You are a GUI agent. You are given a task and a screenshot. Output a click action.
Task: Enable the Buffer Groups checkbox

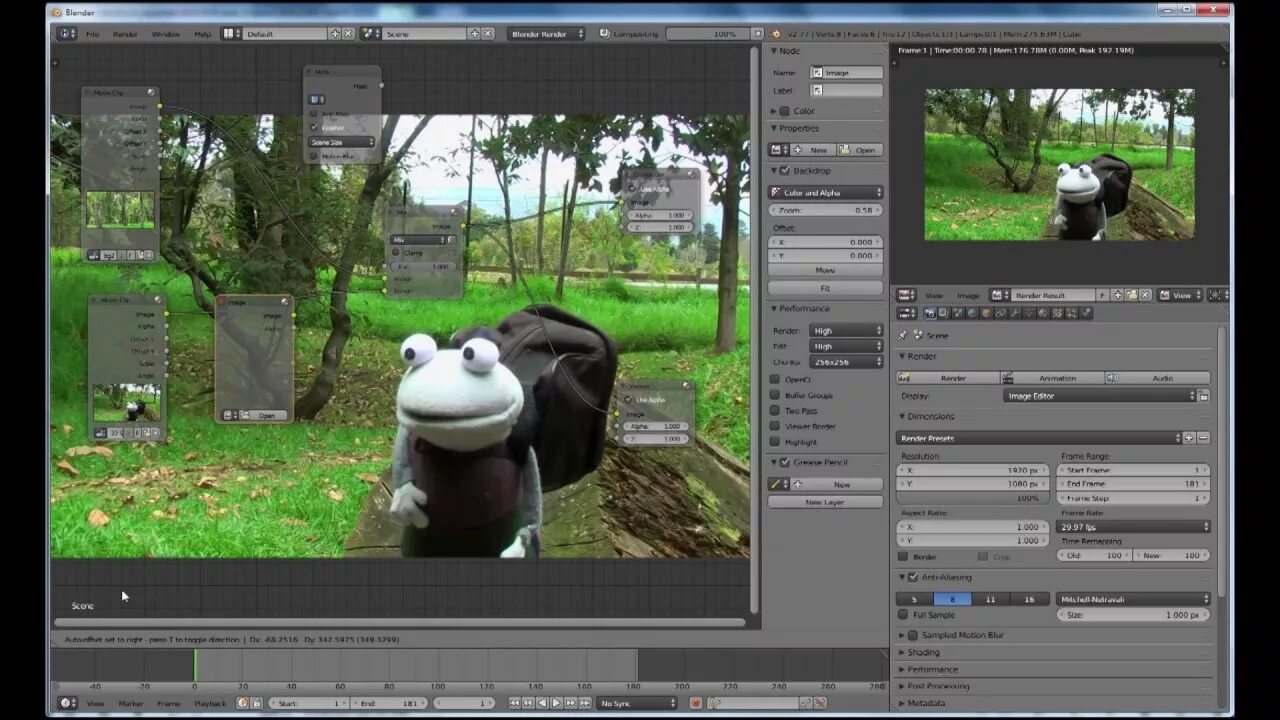775,395
